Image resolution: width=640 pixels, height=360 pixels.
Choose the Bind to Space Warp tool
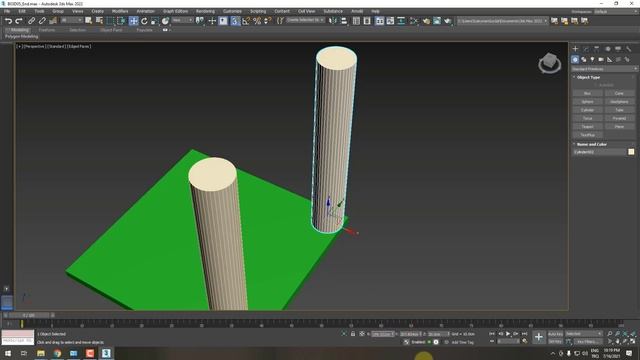(x=53, y=20)
